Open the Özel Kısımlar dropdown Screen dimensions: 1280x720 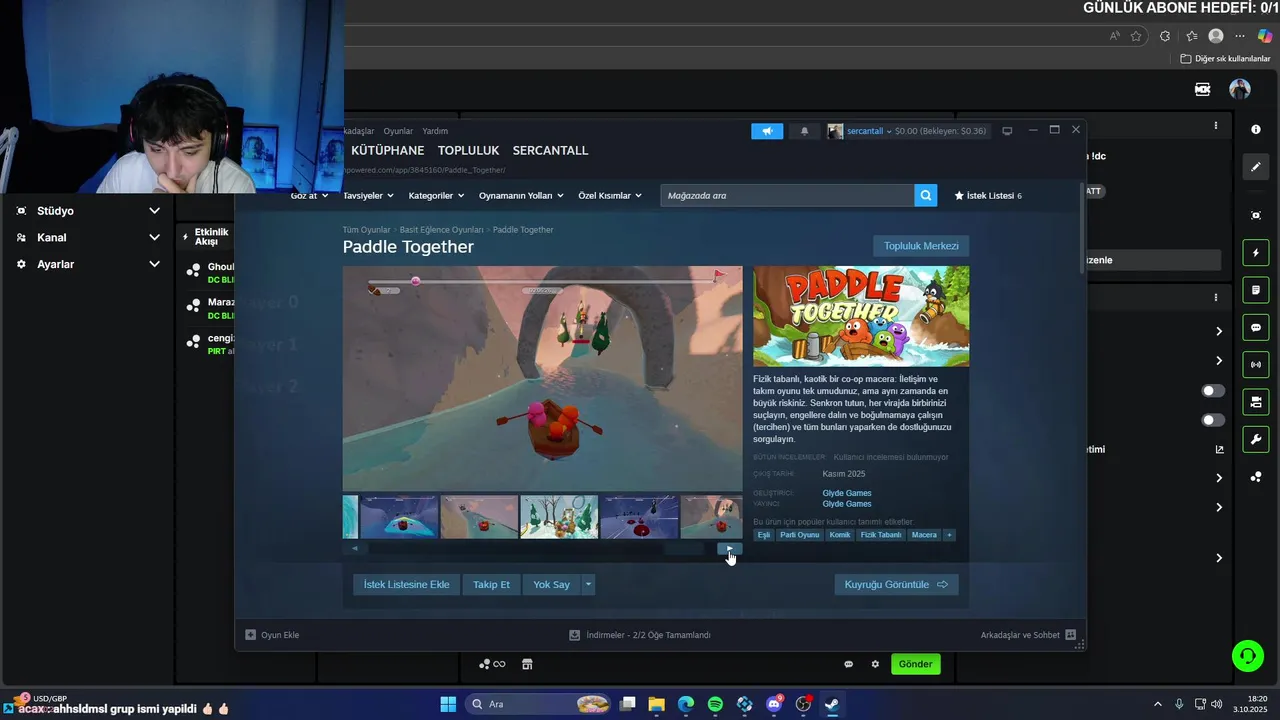[x=610, y=195]
